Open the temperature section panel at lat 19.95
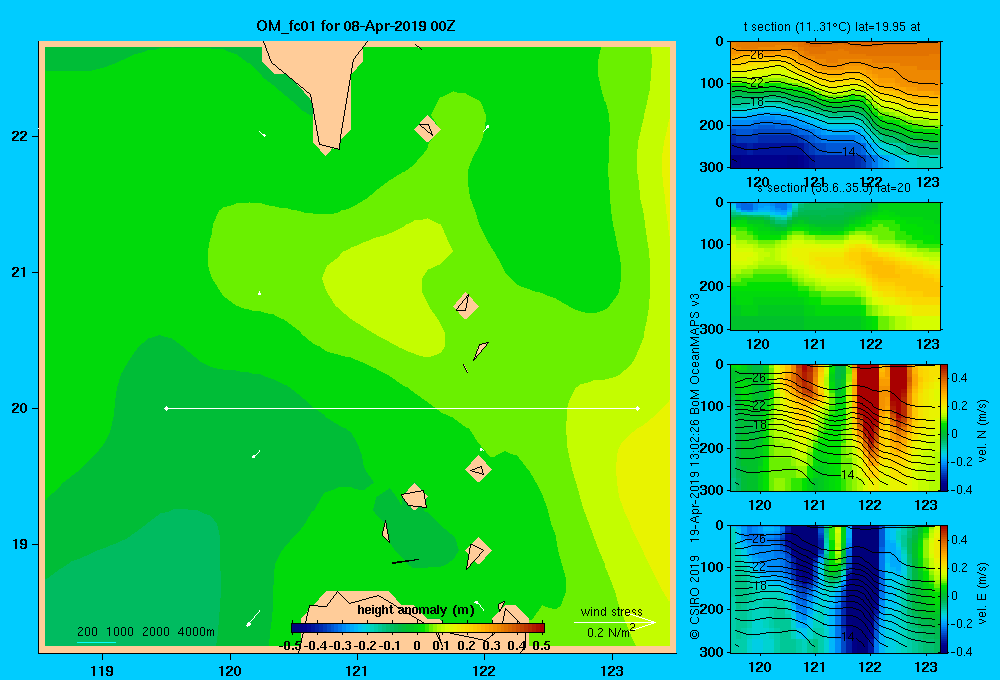 point(835,105)
